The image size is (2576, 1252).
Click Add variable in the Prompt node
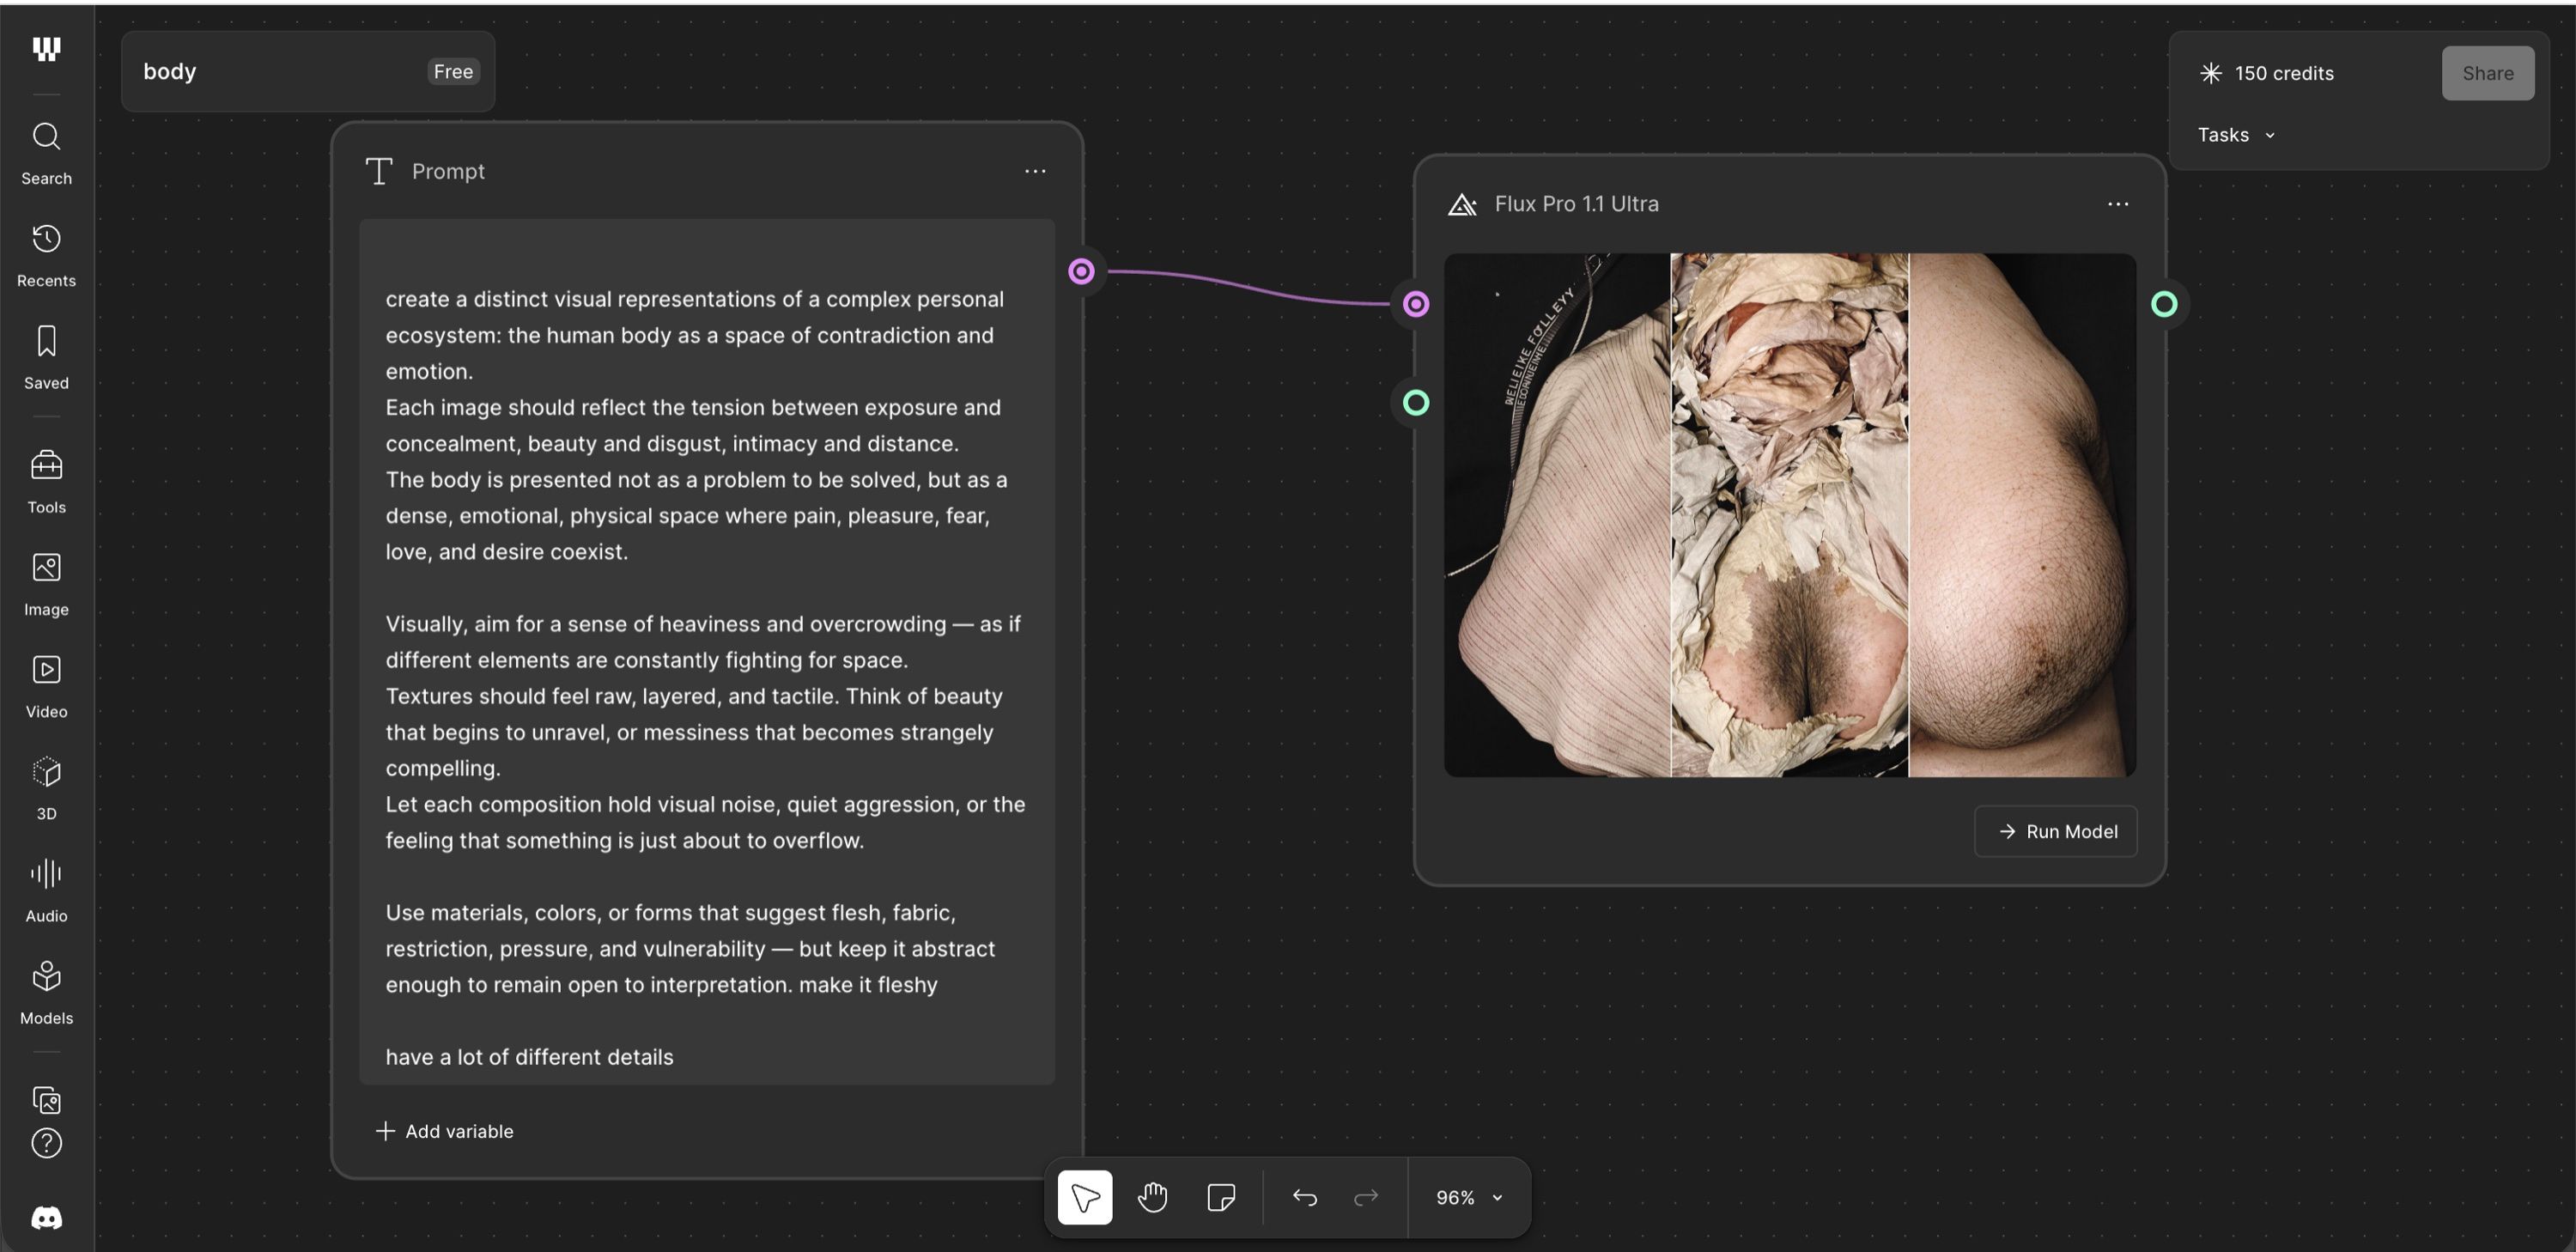point(444,1131)
